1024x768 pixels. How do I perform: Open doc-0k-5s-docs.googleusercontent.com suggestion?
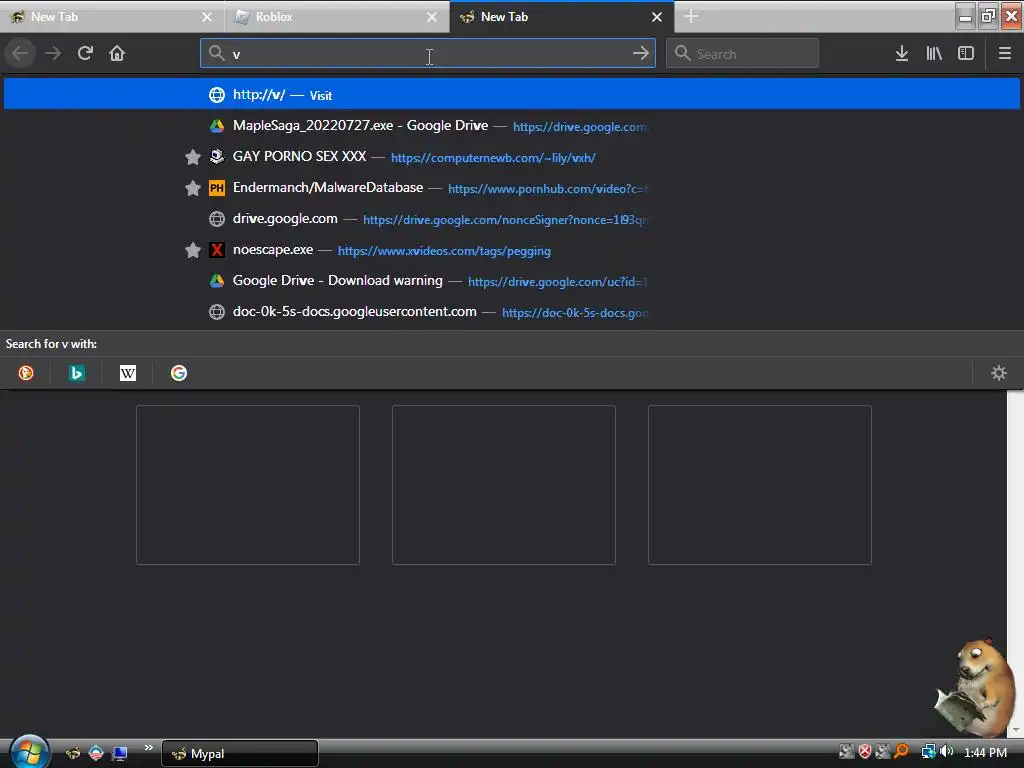point(511,312)
